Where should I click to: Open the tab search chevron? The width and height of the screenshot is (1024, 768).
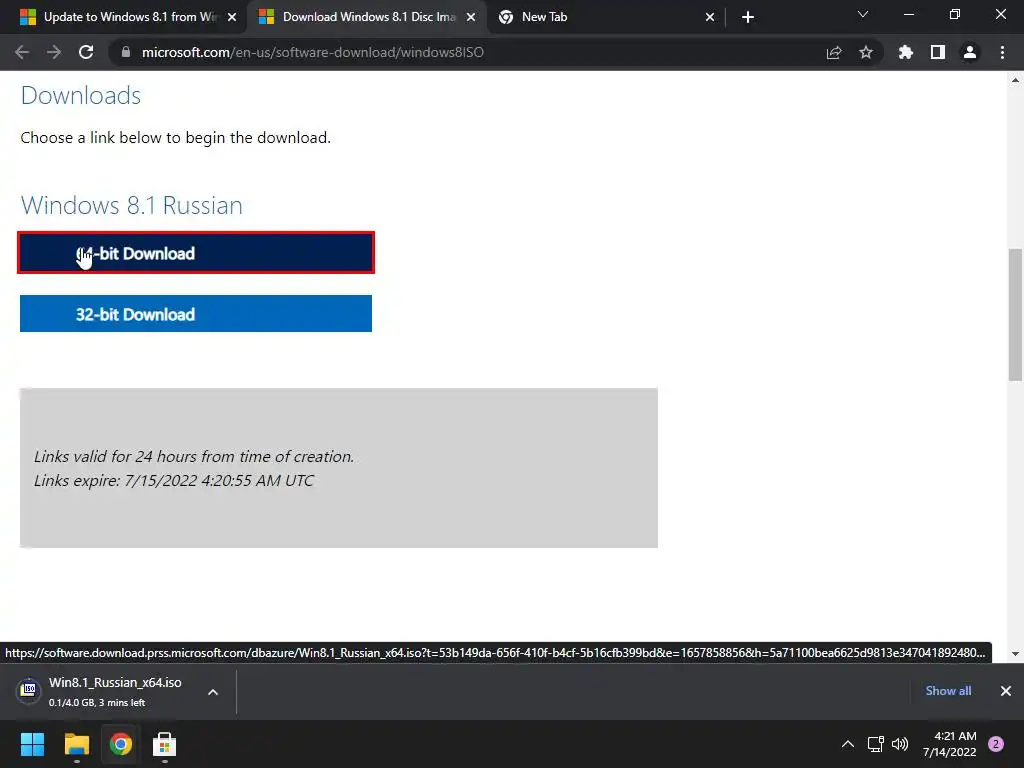[863, 14]
